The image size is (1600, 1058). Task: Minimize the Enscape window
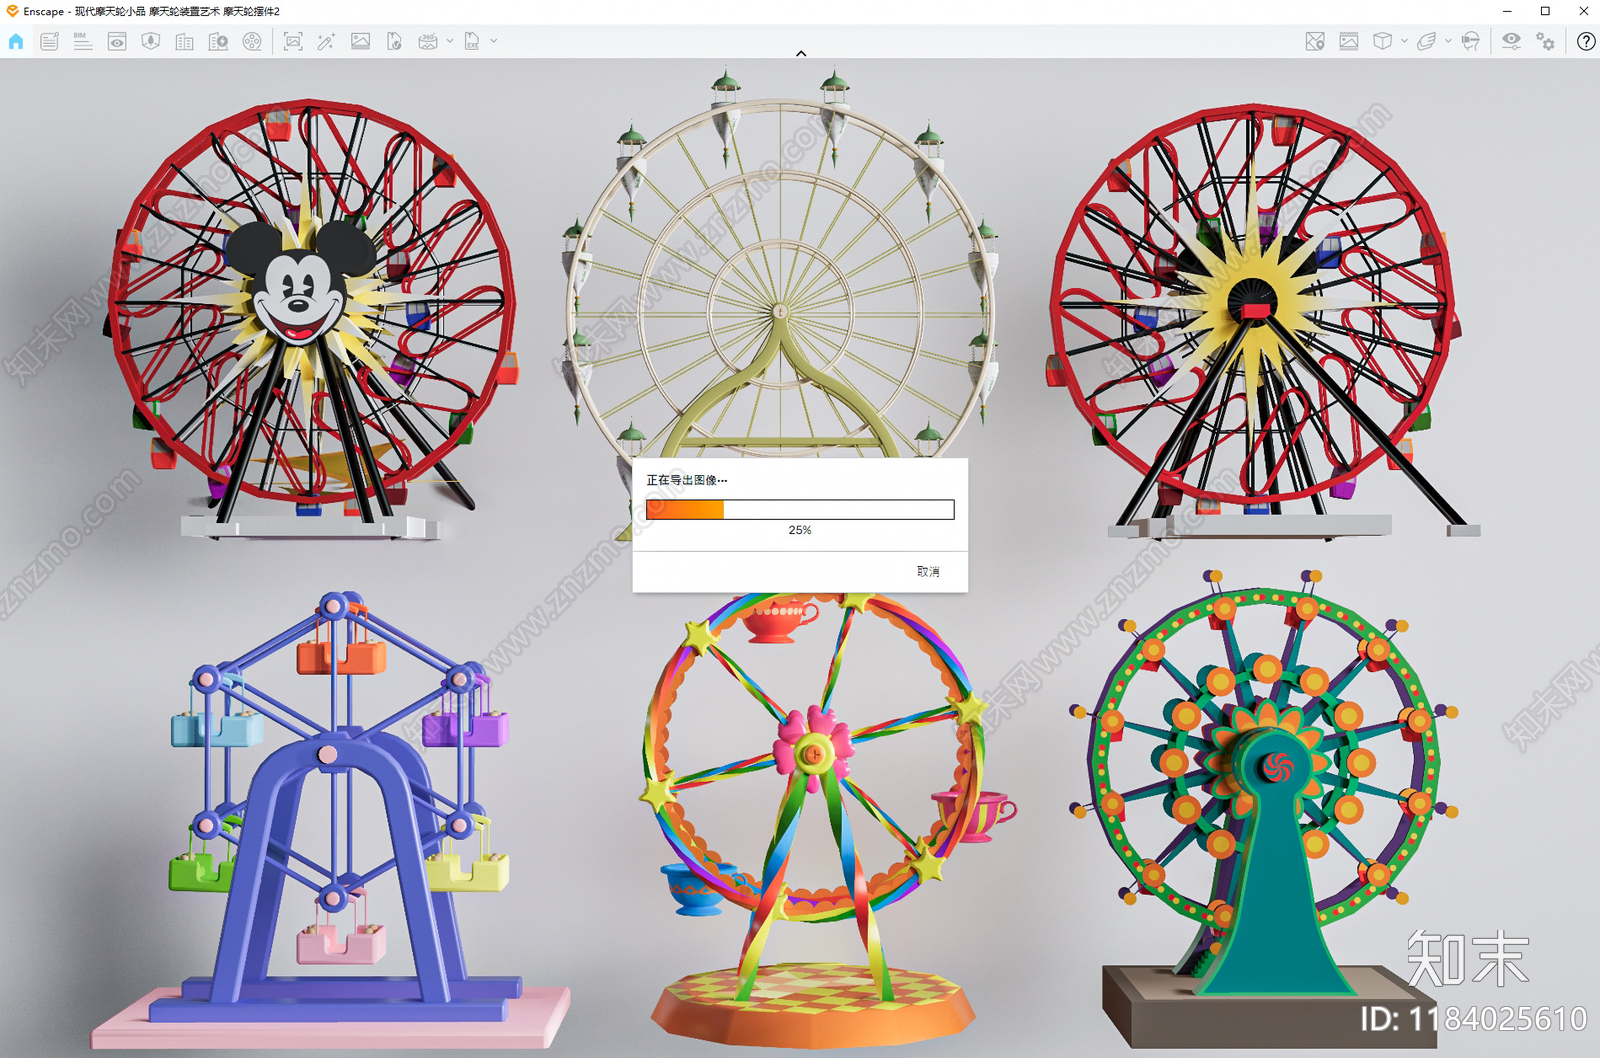click(x=1507, y=11)
